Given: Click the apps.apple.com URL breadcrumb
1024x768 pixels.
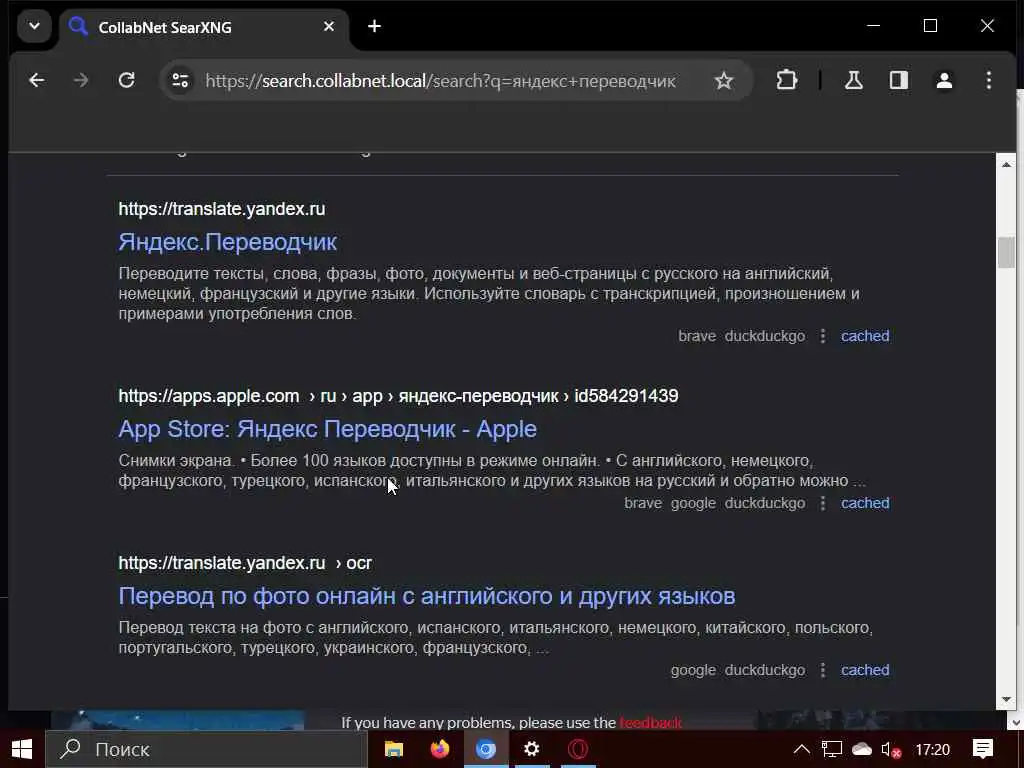Looking at the screenshot, I should [x=398, y=396].
